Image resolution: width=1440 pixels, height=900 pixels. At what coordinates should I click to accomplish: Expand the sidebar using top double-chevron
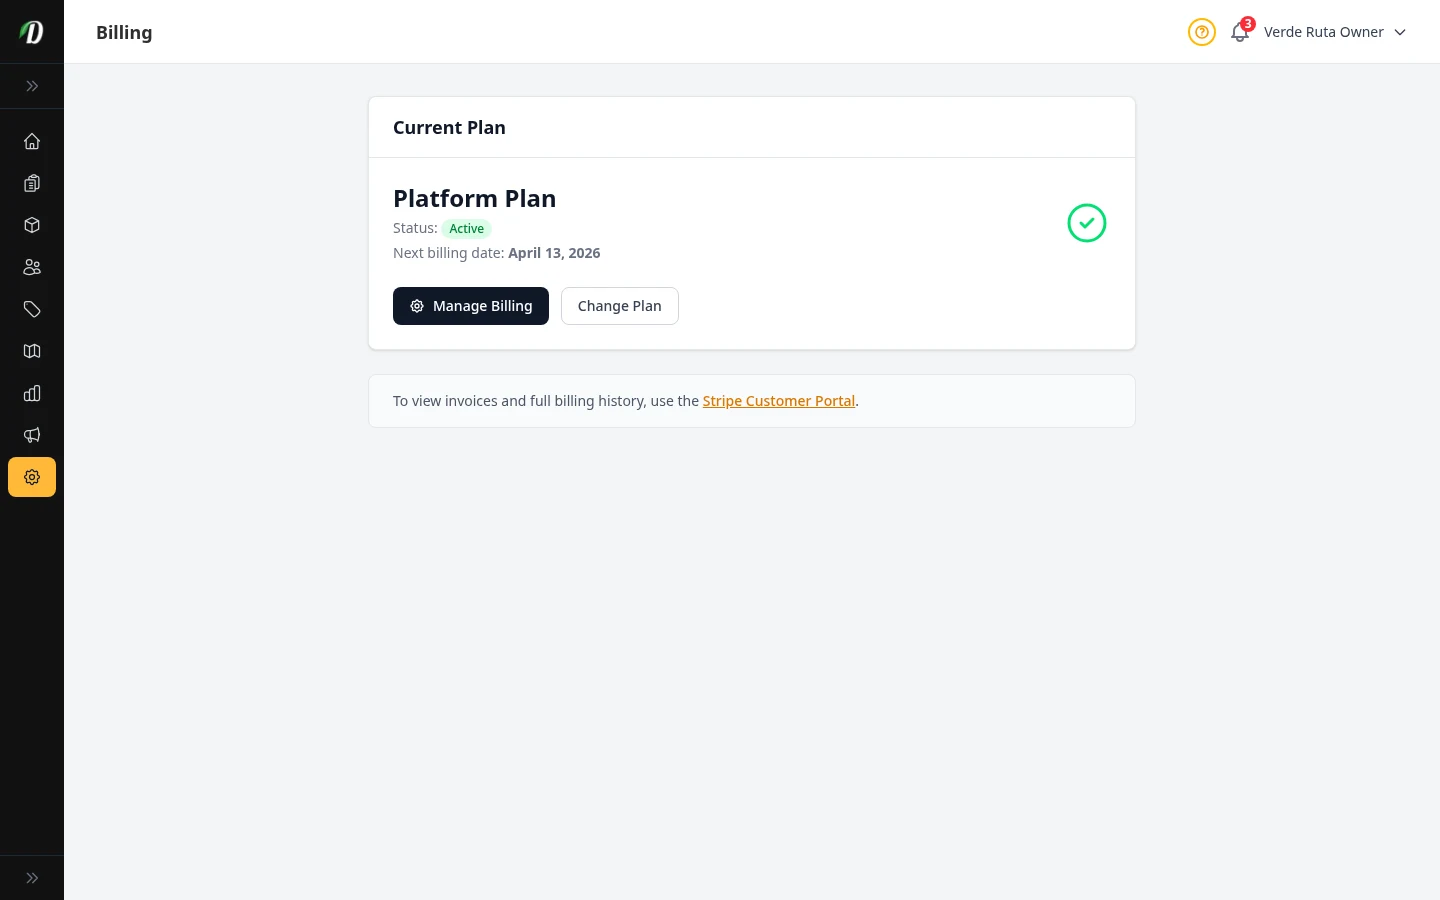click(32, 86)
